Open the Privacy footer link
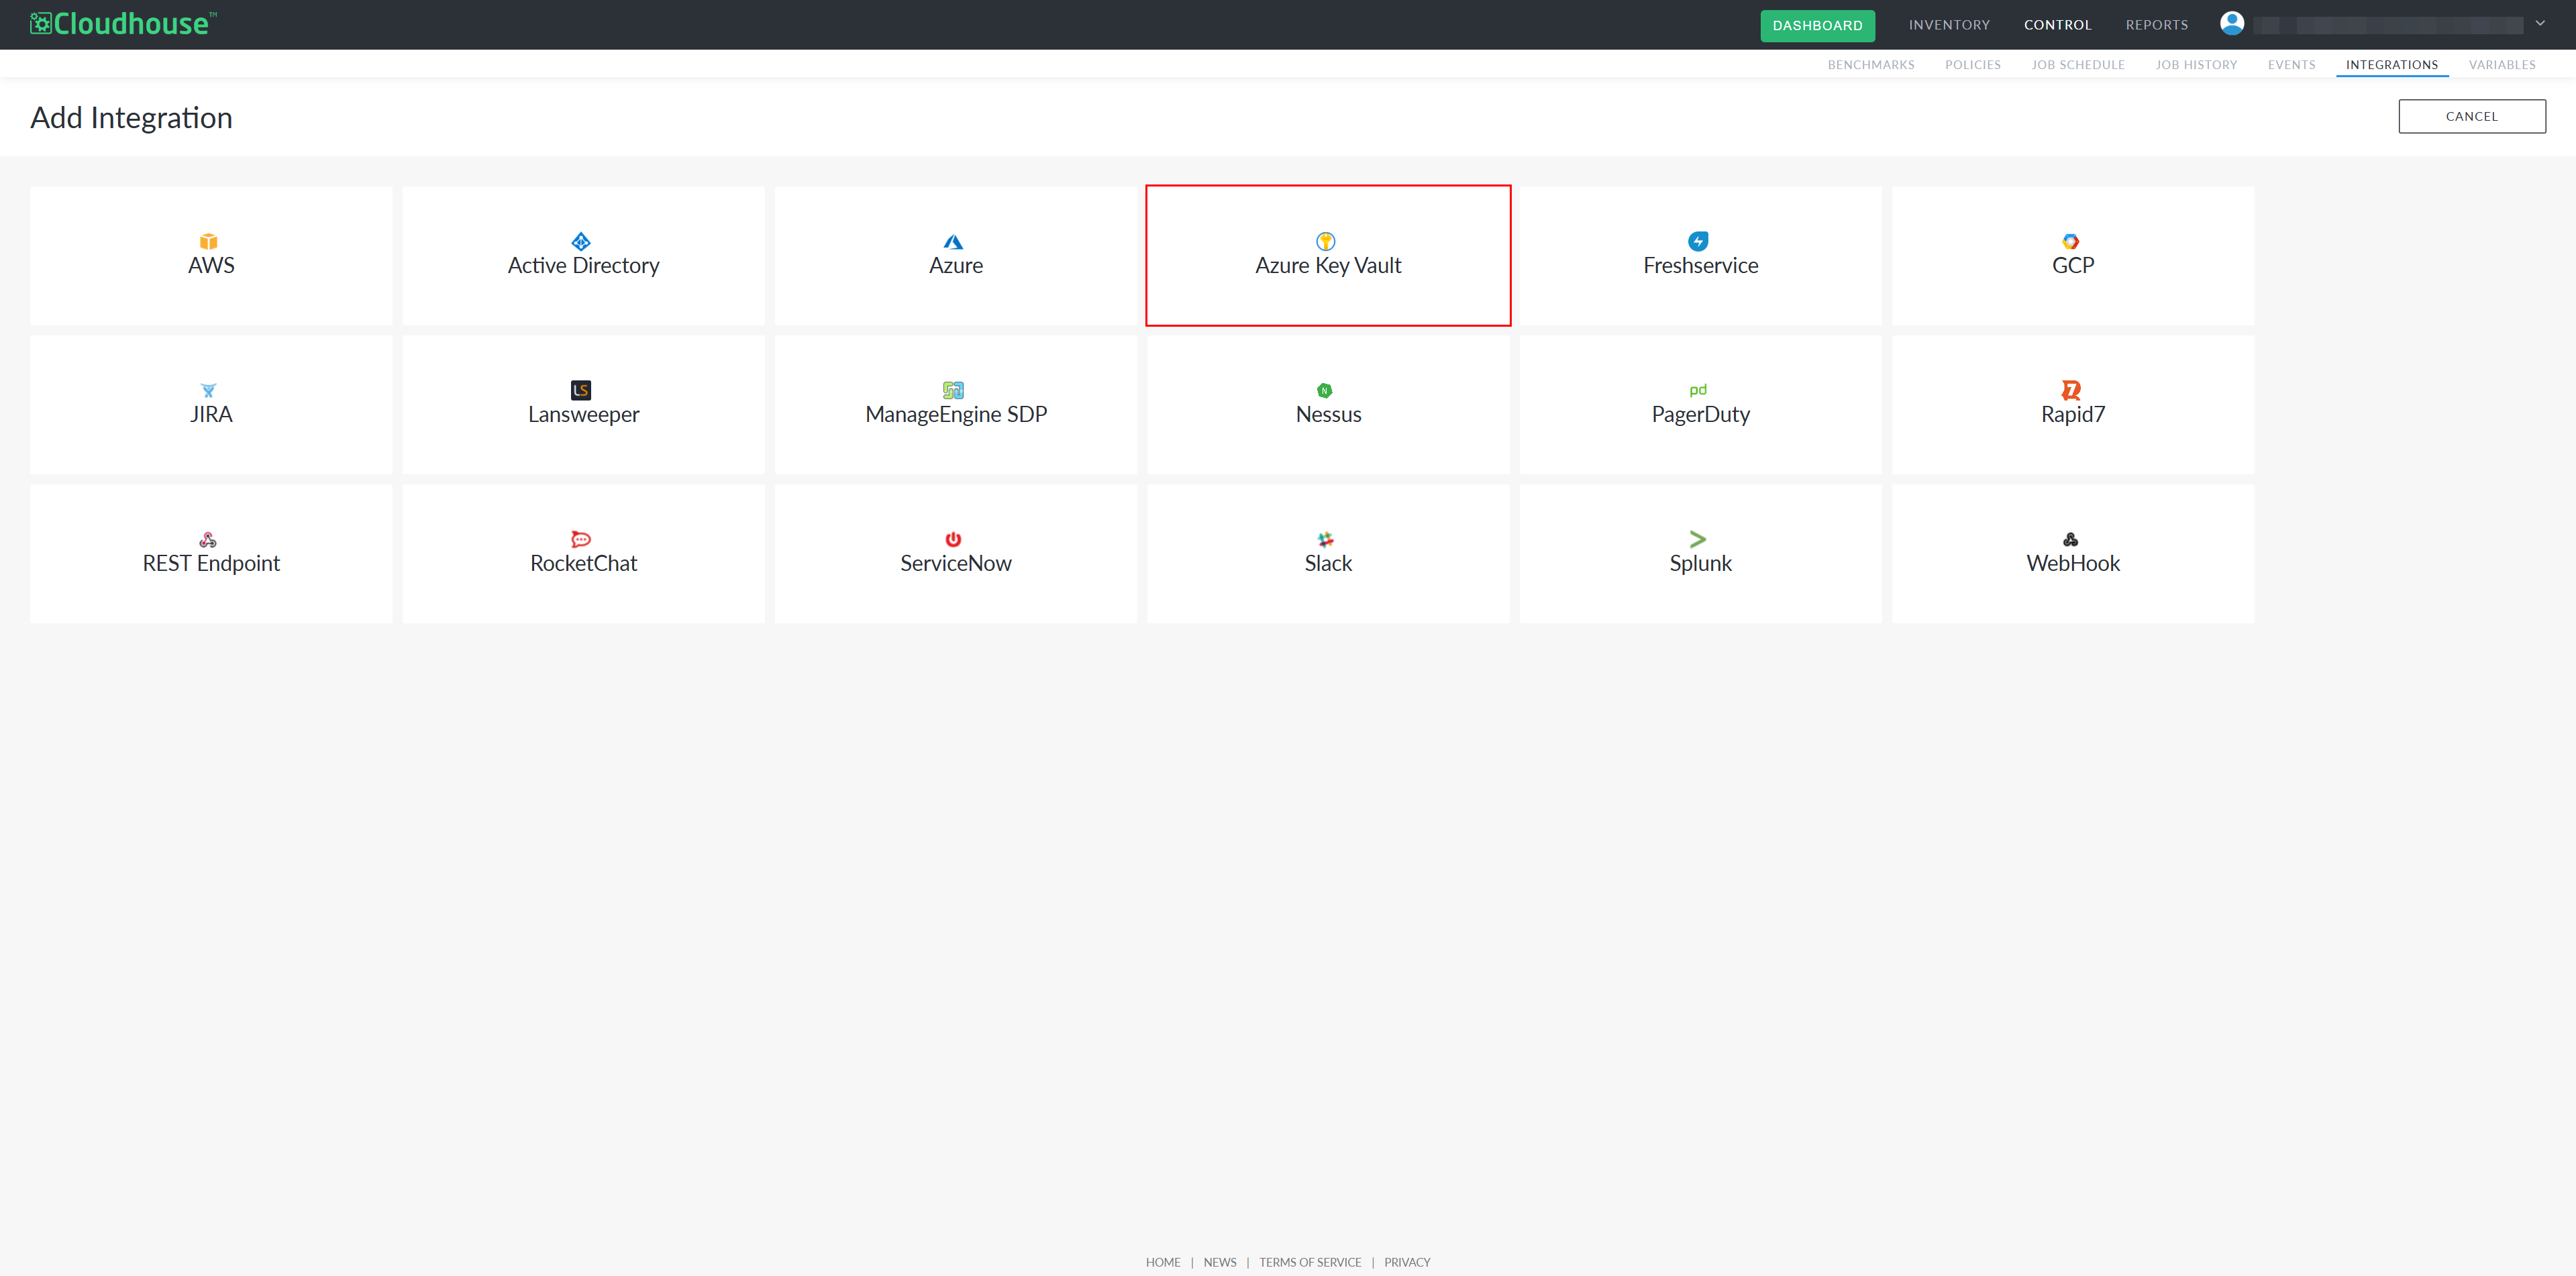The width and height of the screenshot is (2576, 1276). point(1407,1262)
